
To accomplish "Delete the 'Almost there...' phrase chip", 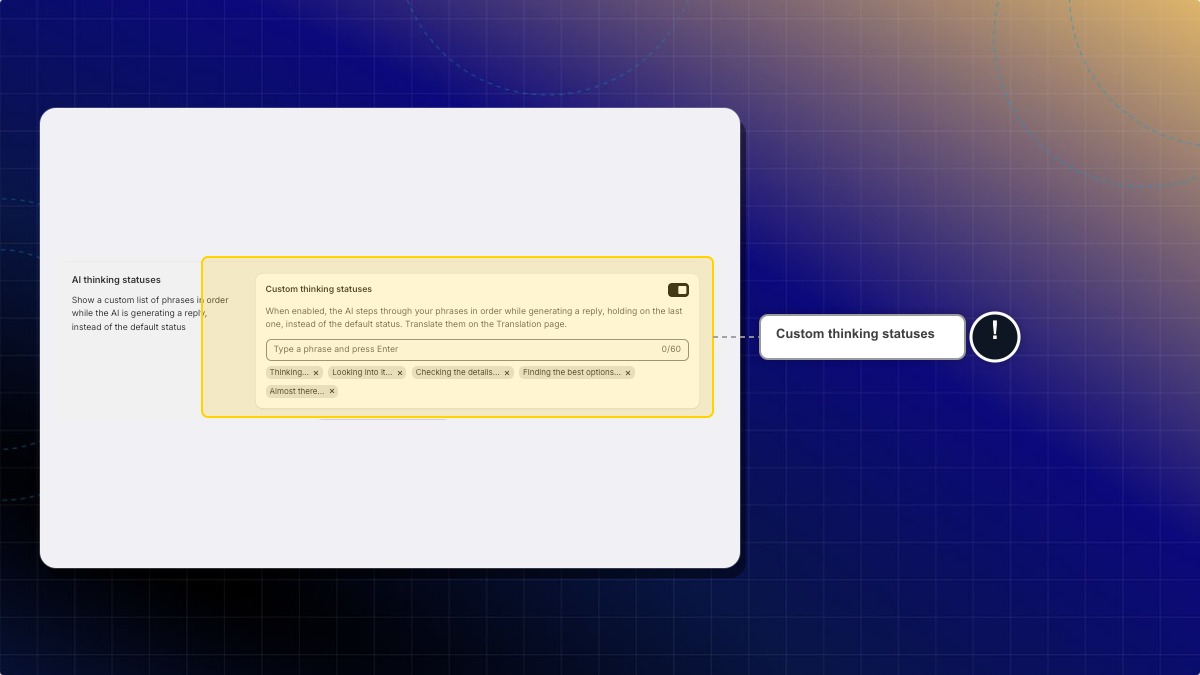I will click(x=332, y=392).
